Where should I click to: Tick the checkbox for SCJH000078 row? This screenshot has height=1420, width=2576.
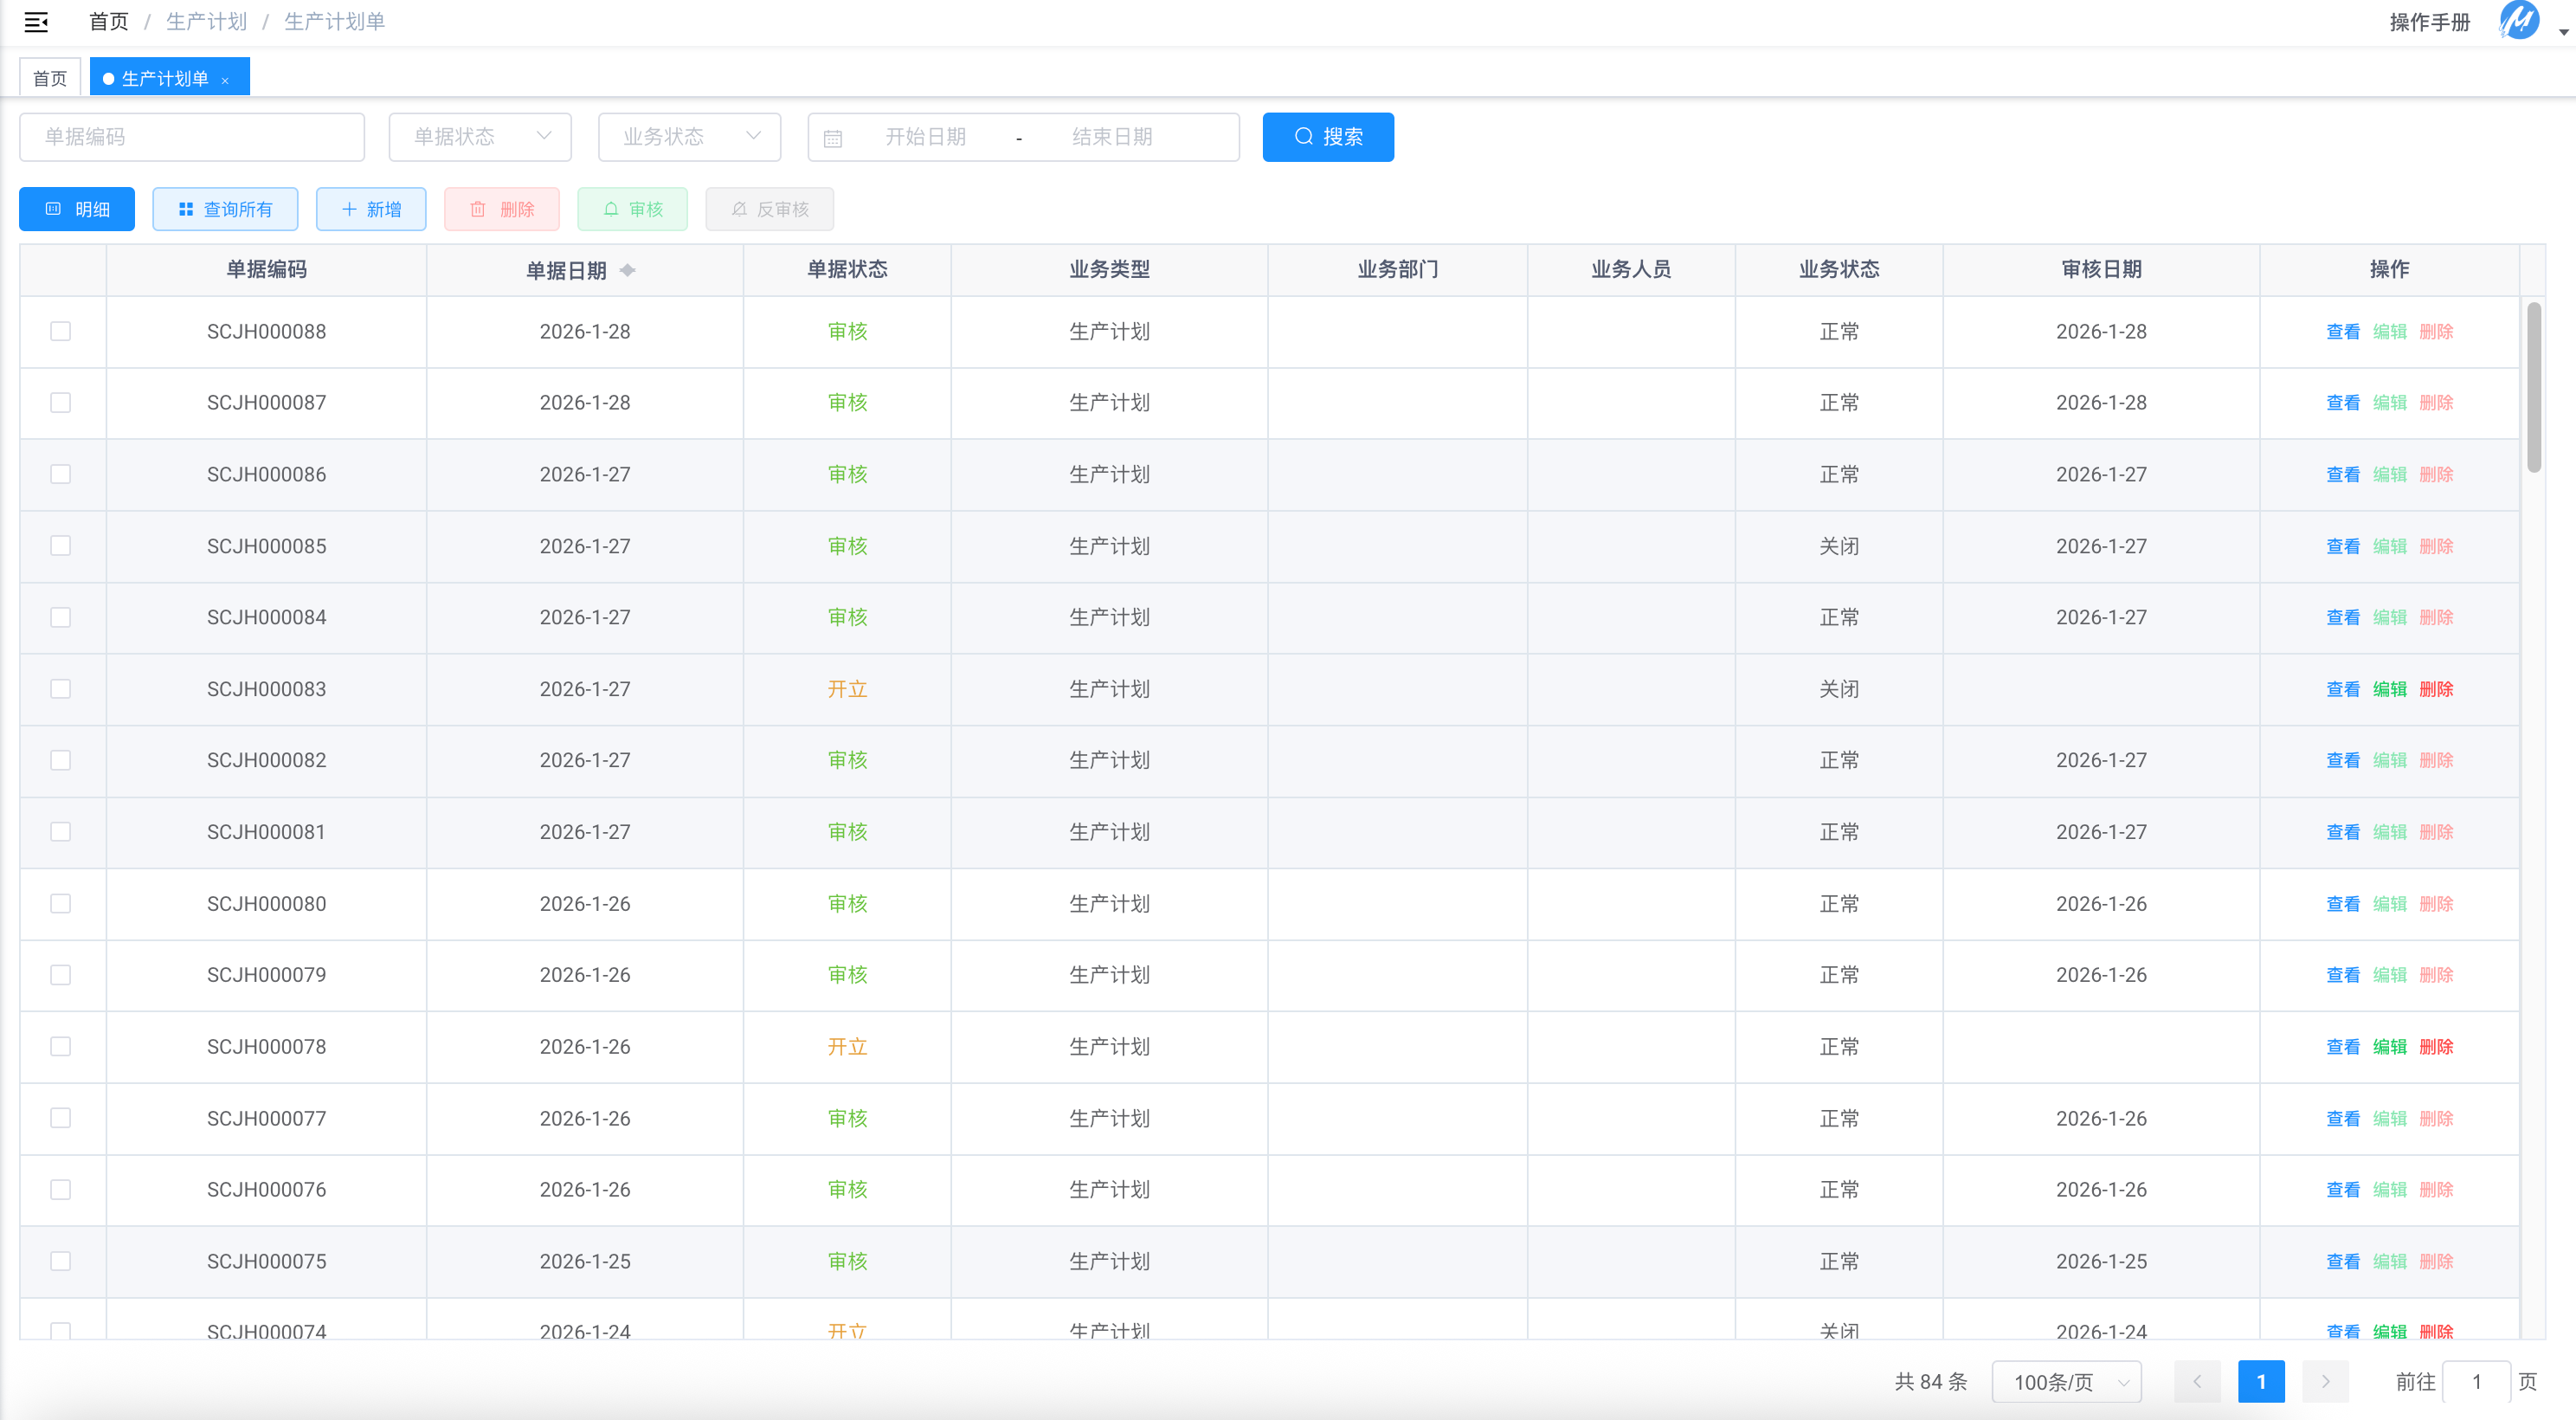(61, 1046)
